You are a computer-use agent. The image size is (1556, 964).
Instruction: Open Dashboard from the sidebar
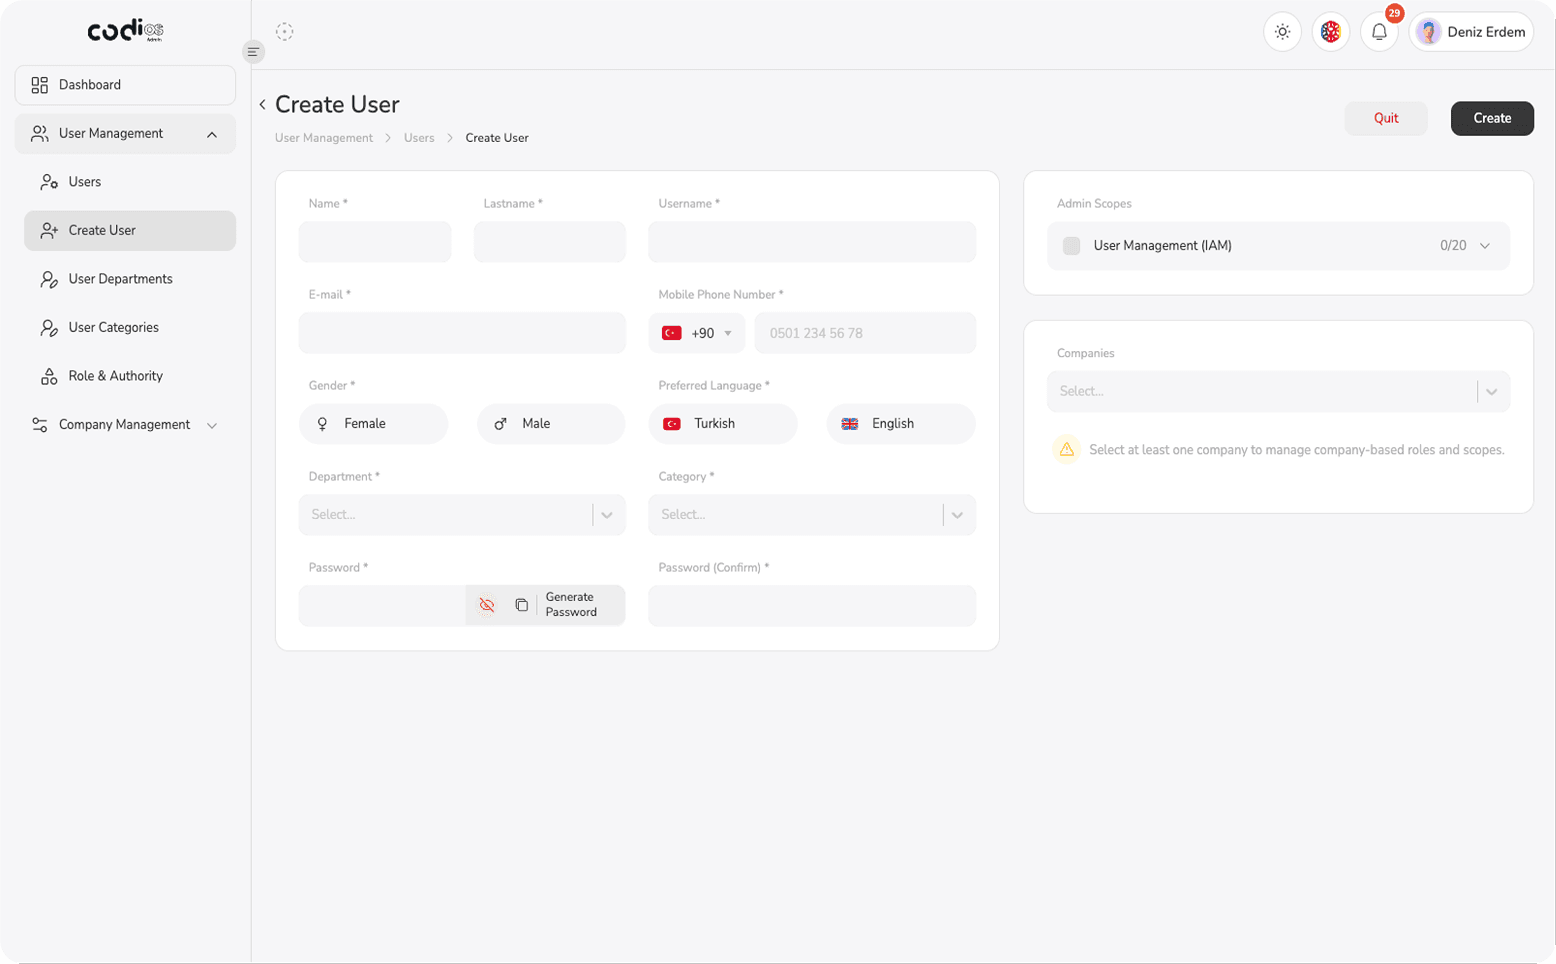pyautogui.click(x=125, y=85)
